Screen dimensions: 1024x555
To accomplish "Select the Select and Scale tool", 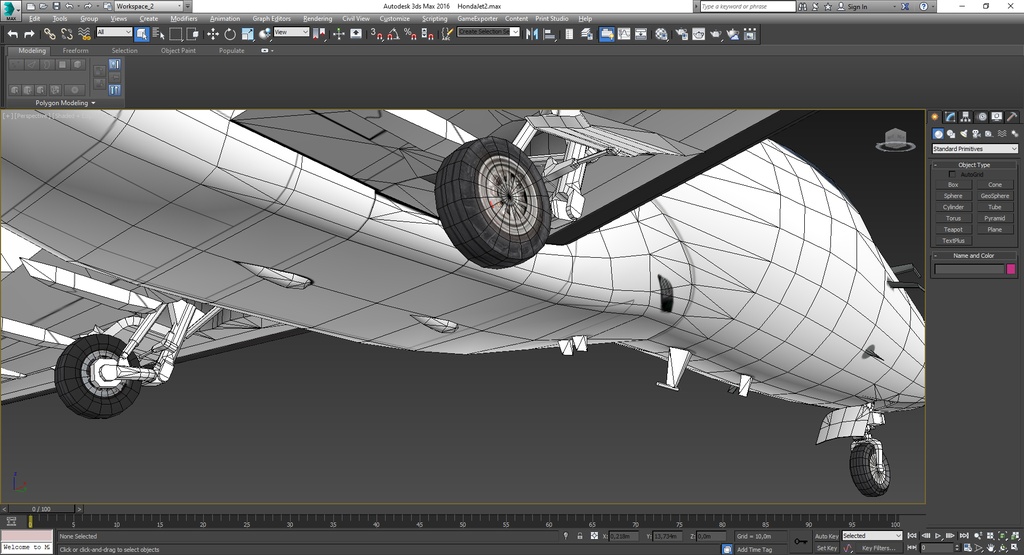I will (x=248, y=34).
